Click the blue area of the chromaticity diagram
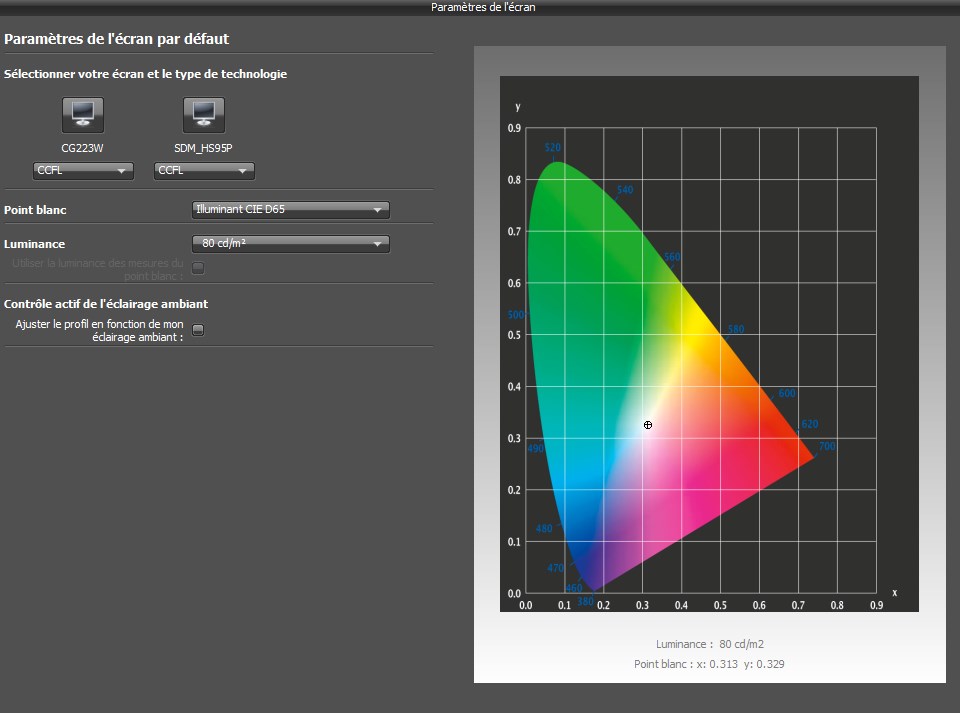 pos(580,535)
